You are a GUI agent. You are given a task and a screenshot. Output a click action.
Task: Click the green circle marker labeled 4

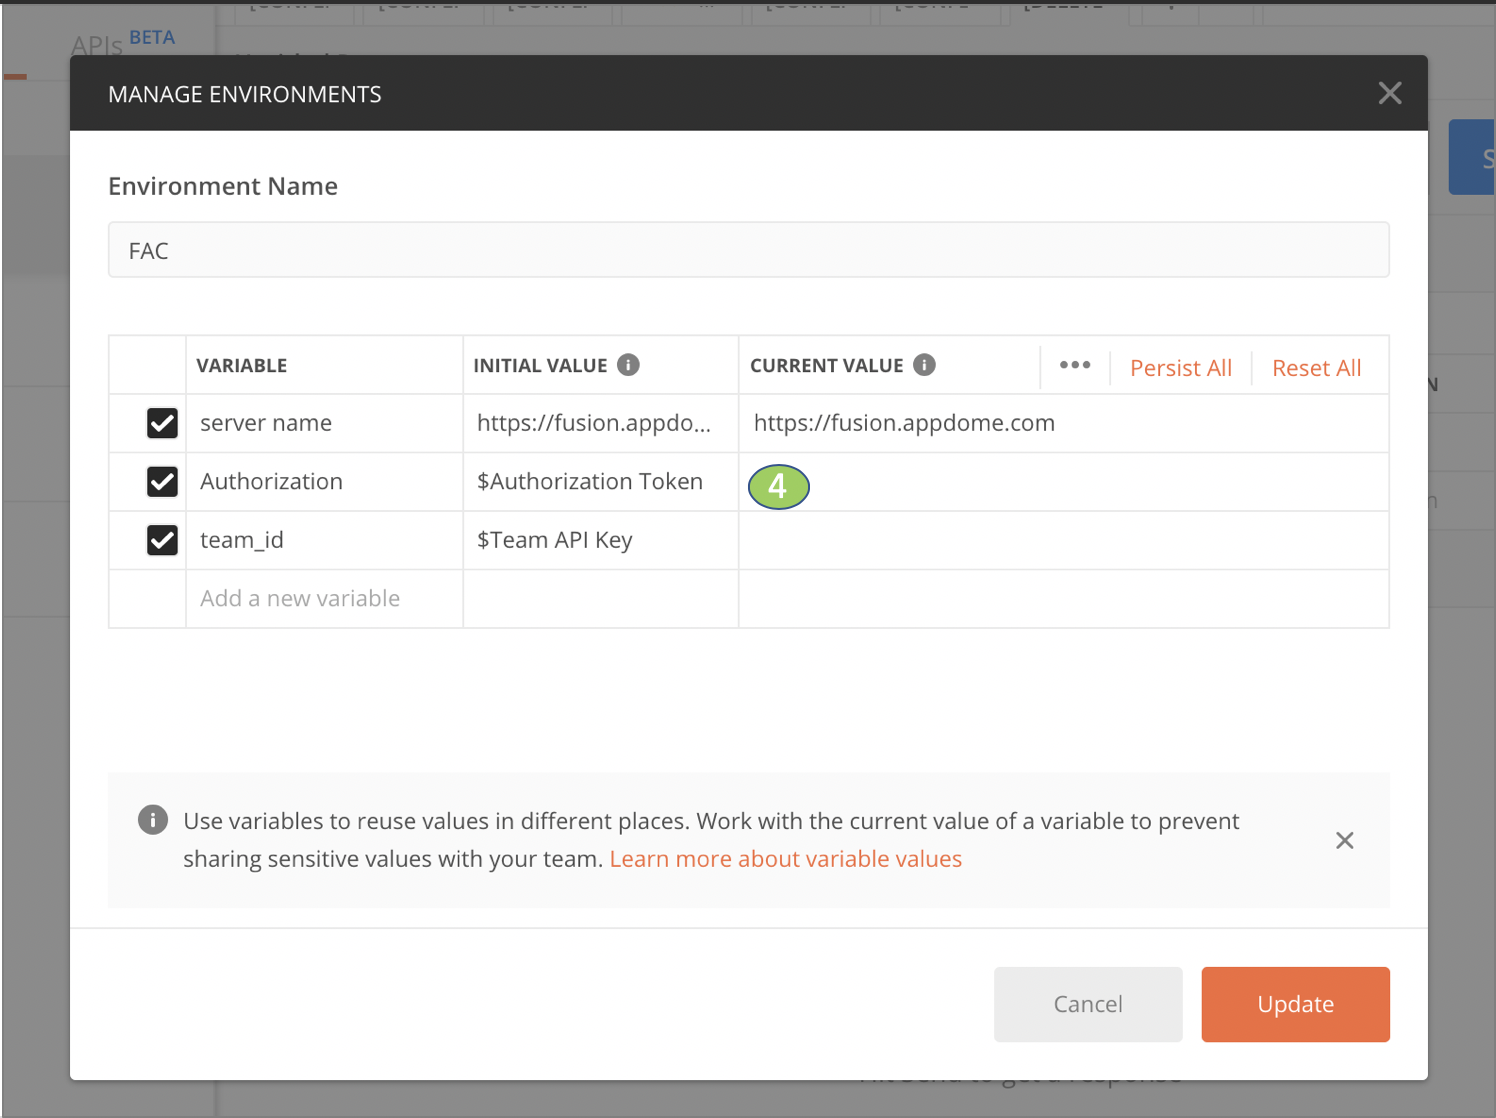(778, 487)
